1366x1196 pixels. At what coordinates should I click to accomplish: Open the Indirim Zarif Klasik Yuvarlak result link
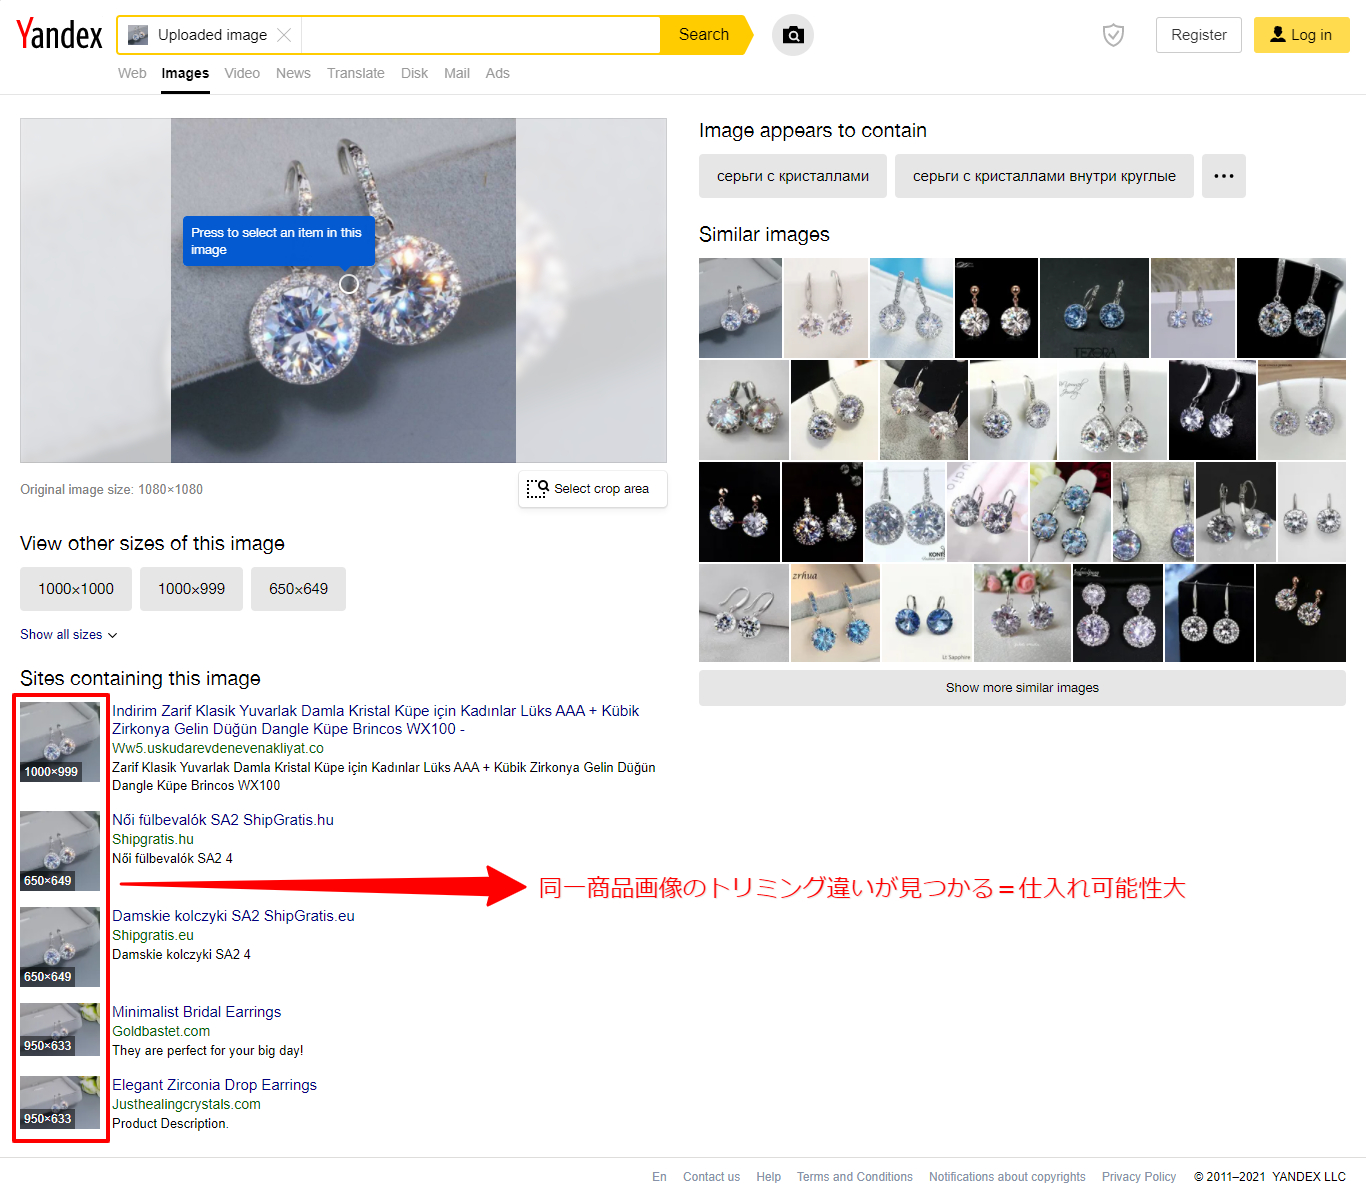point(375,720)
